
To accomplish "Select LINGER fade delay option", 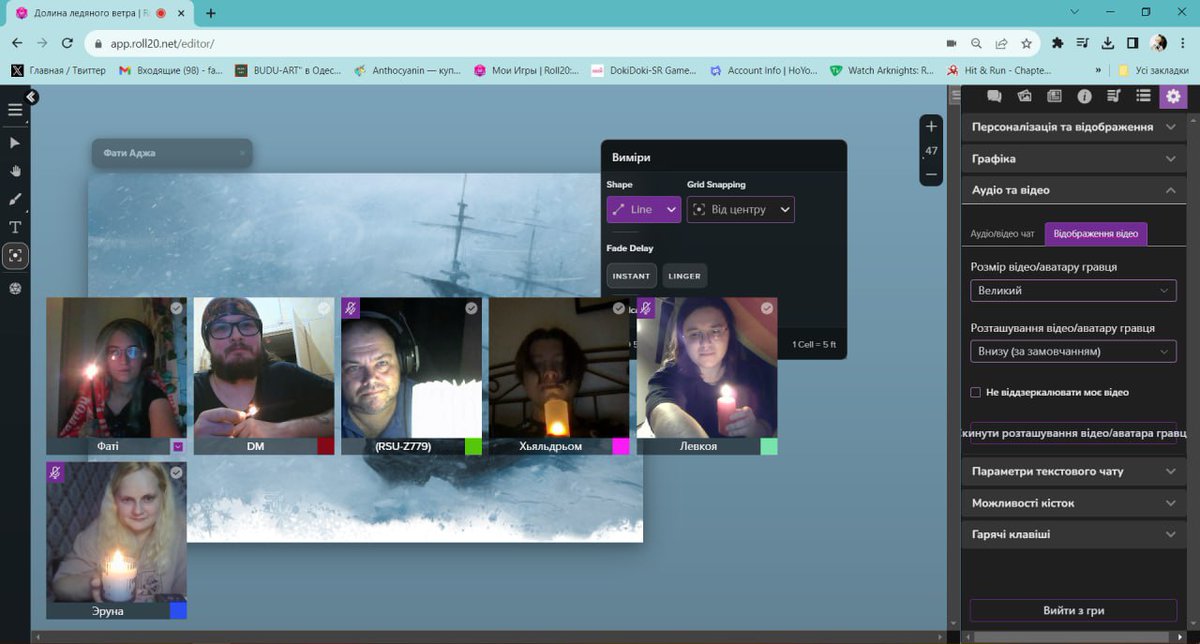I will (684, 276).
